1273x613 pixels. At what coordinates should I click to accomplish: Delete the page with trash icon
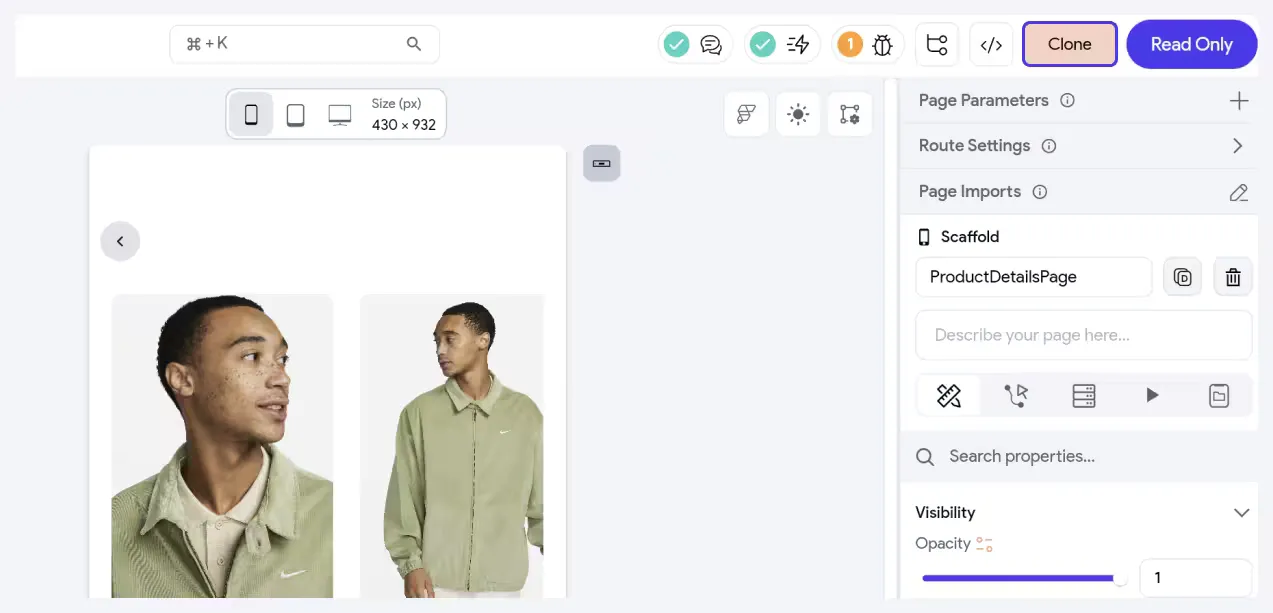click(1233, 277)
